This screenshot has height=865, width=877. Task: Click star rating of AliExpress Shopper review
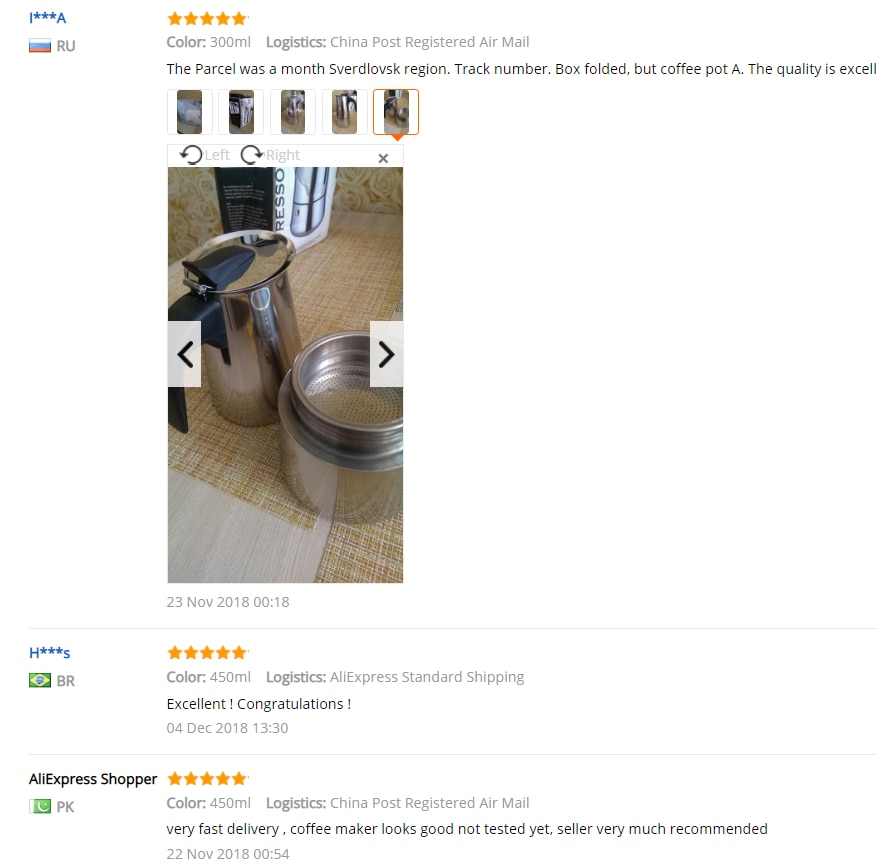[208, 778]
